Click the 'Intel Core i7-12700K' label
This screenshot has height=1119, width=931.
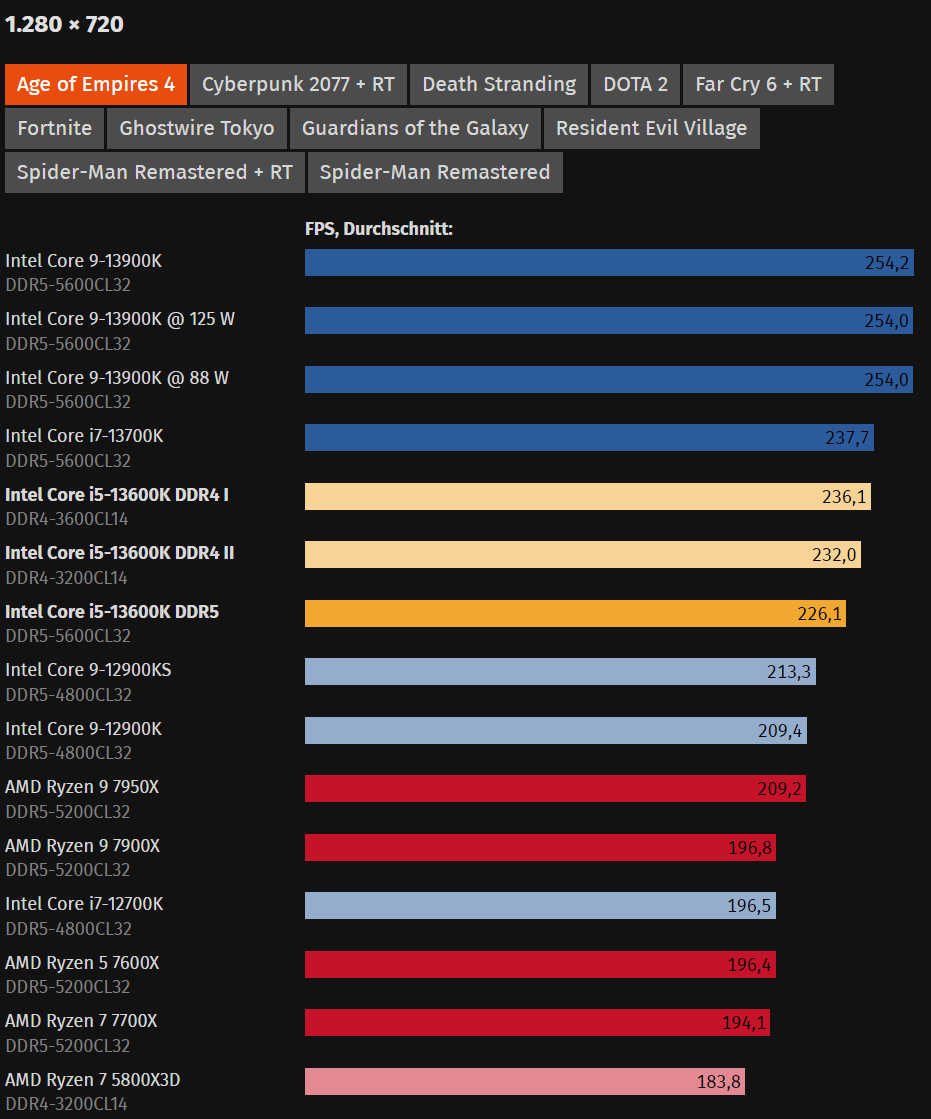[x=84, y=904]
